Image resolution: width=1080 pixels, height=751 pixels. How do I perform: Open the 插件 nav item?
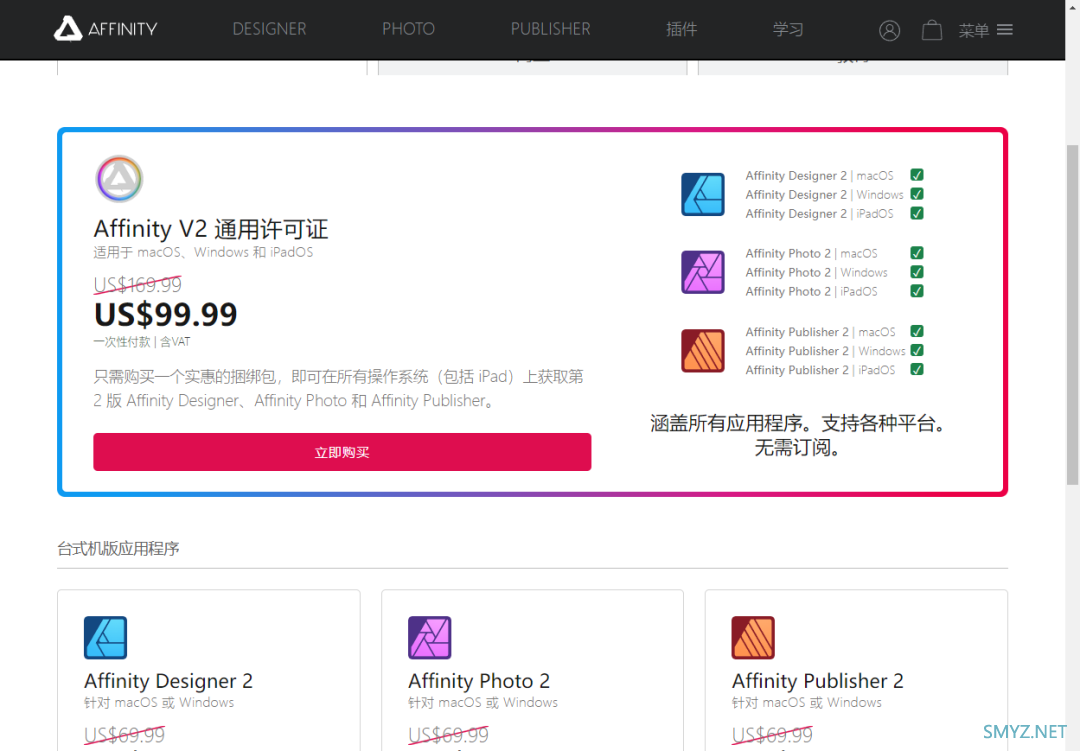(x=681, y=29)
